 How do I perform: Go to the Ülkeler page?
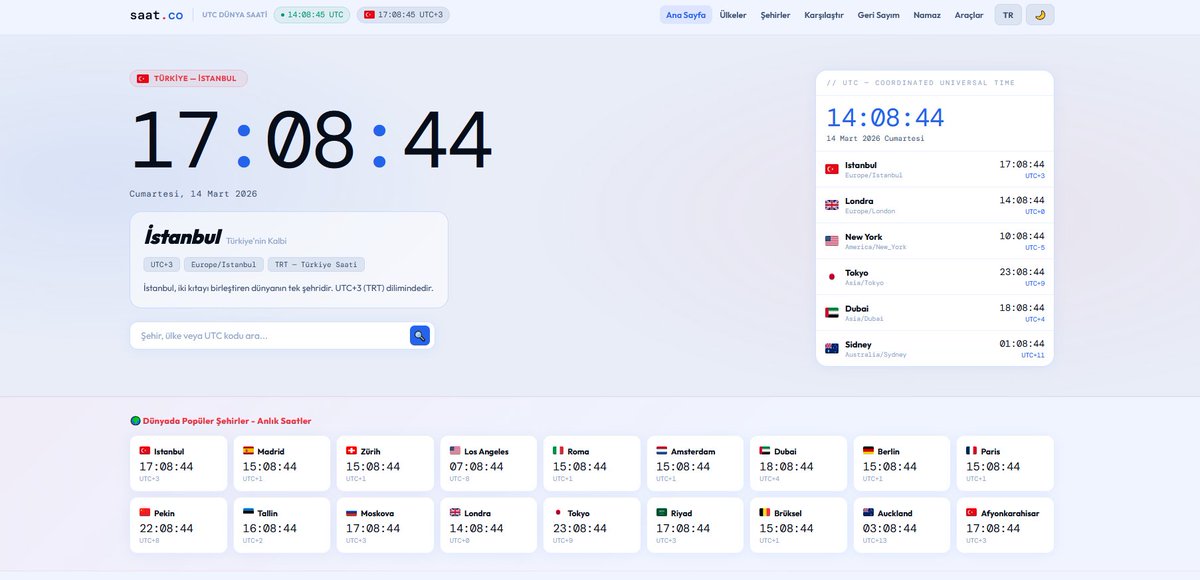pos(733,15)
